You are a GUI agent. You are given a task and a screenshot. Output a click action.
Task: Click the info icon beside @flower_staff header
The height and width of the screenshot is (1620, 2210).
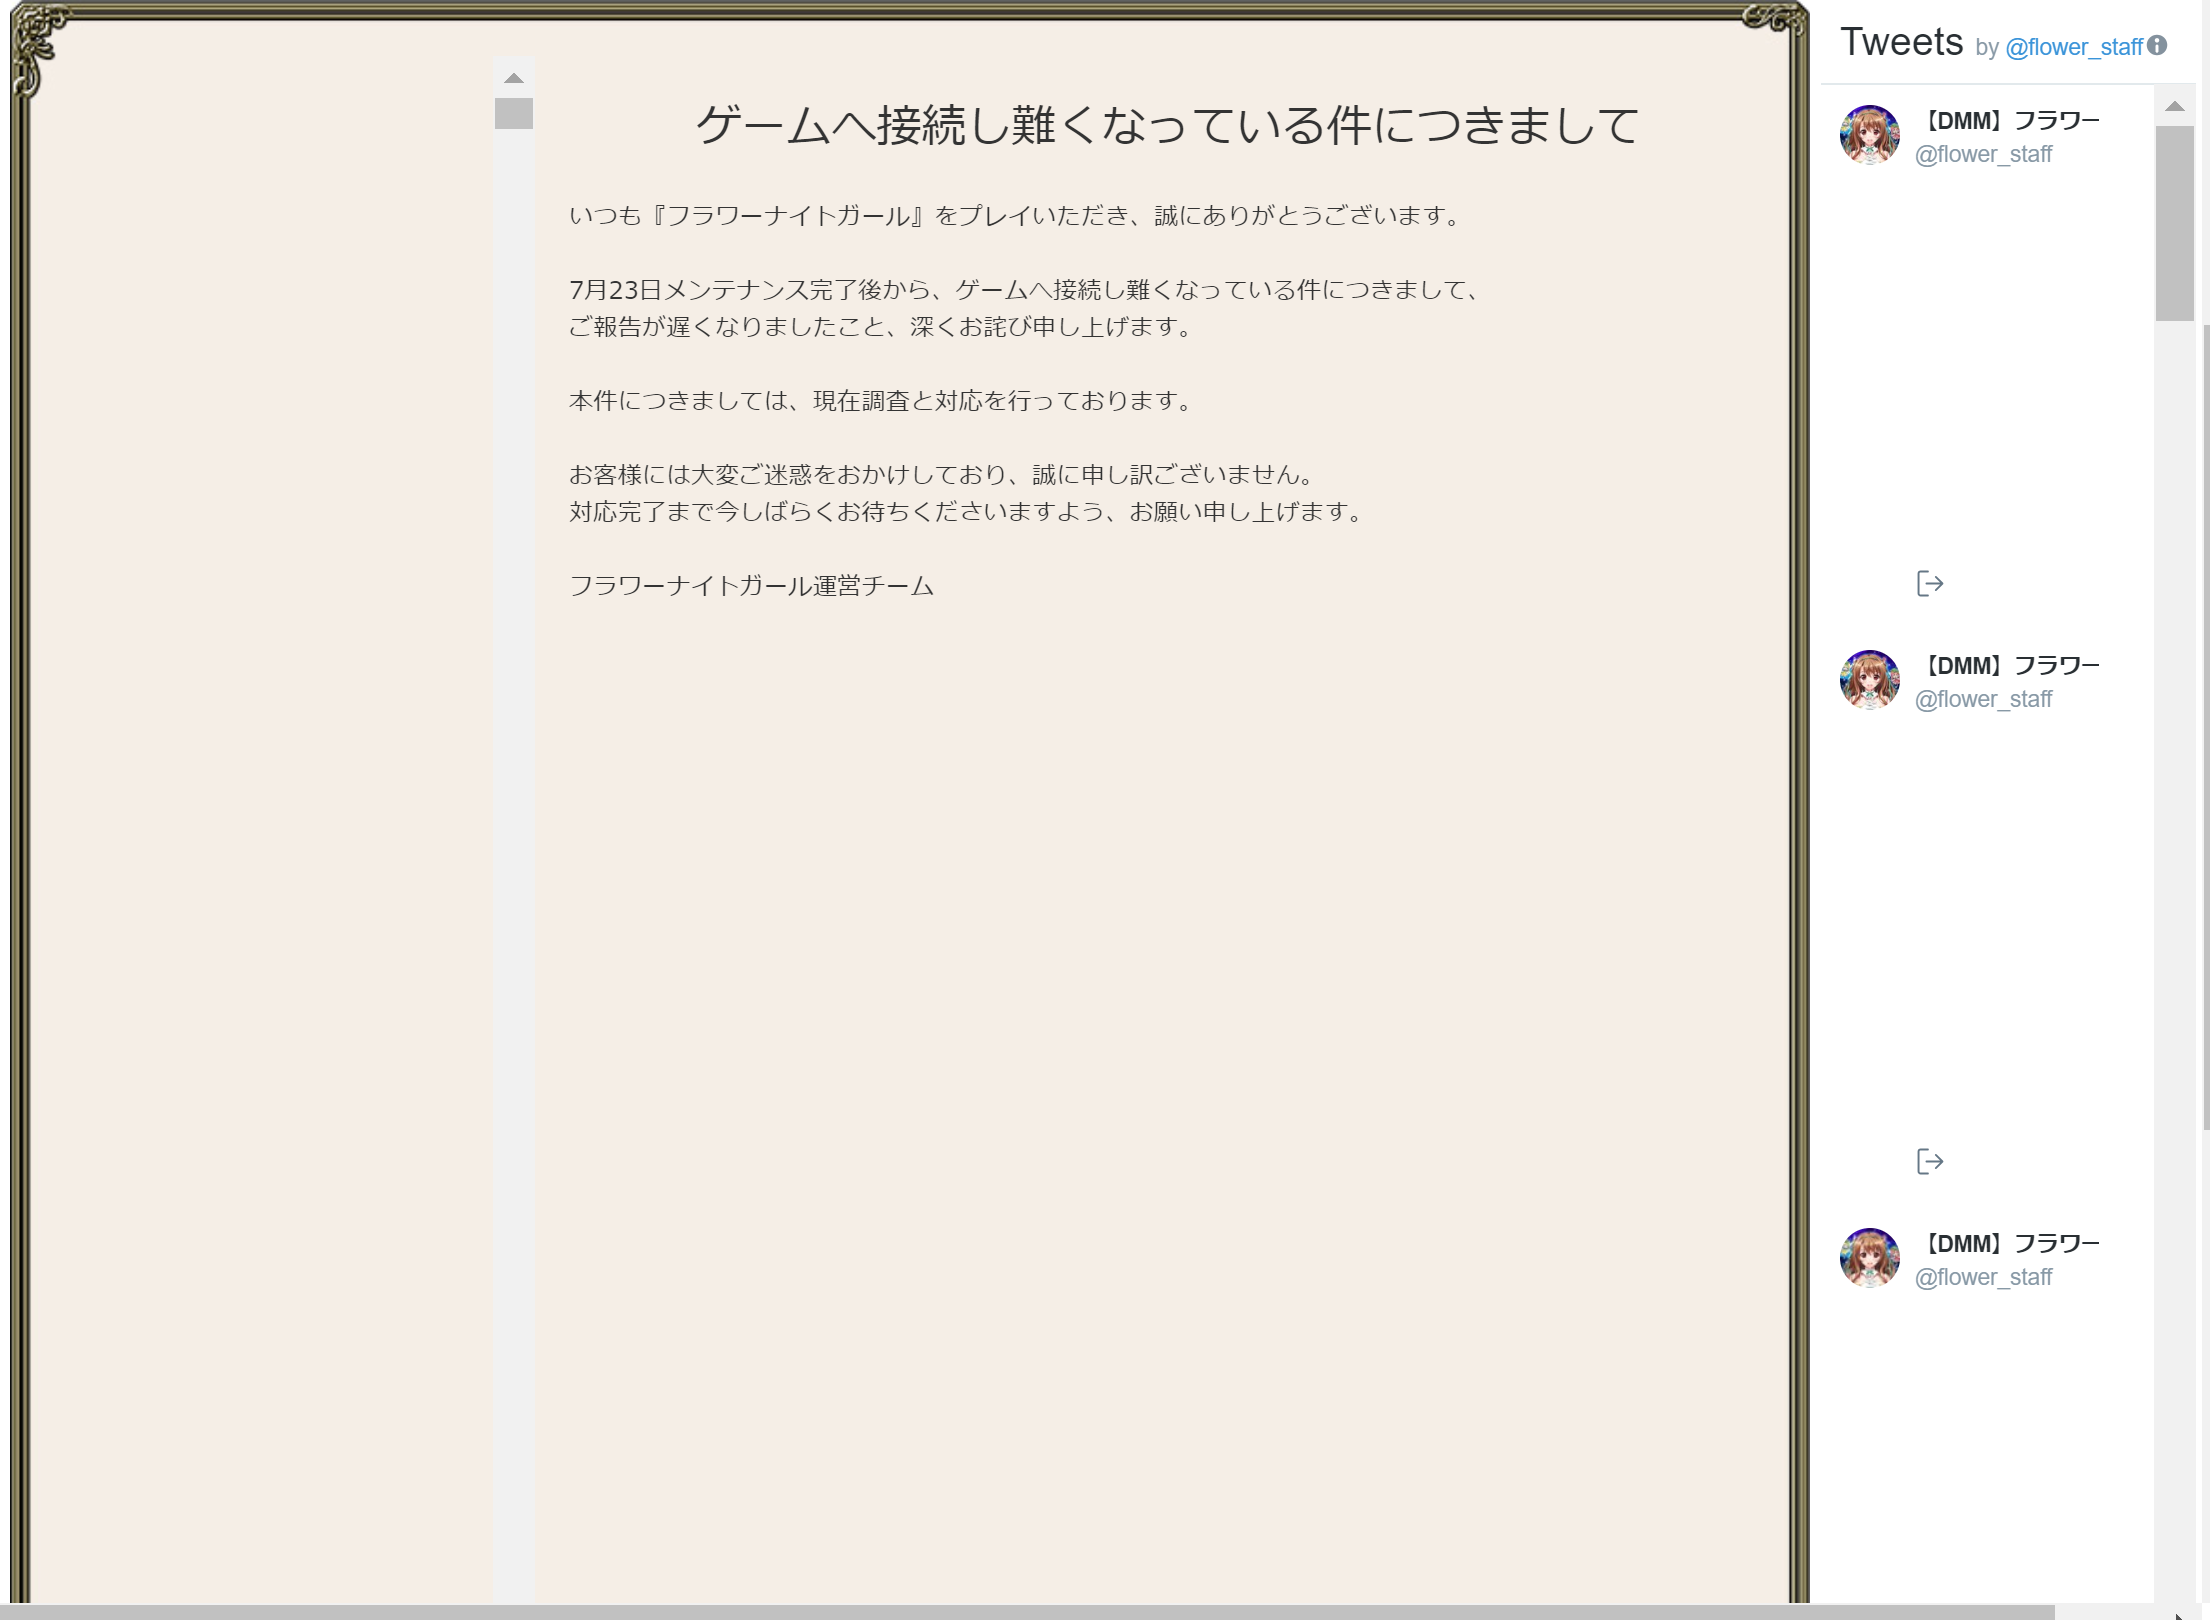click(2157, 46)
